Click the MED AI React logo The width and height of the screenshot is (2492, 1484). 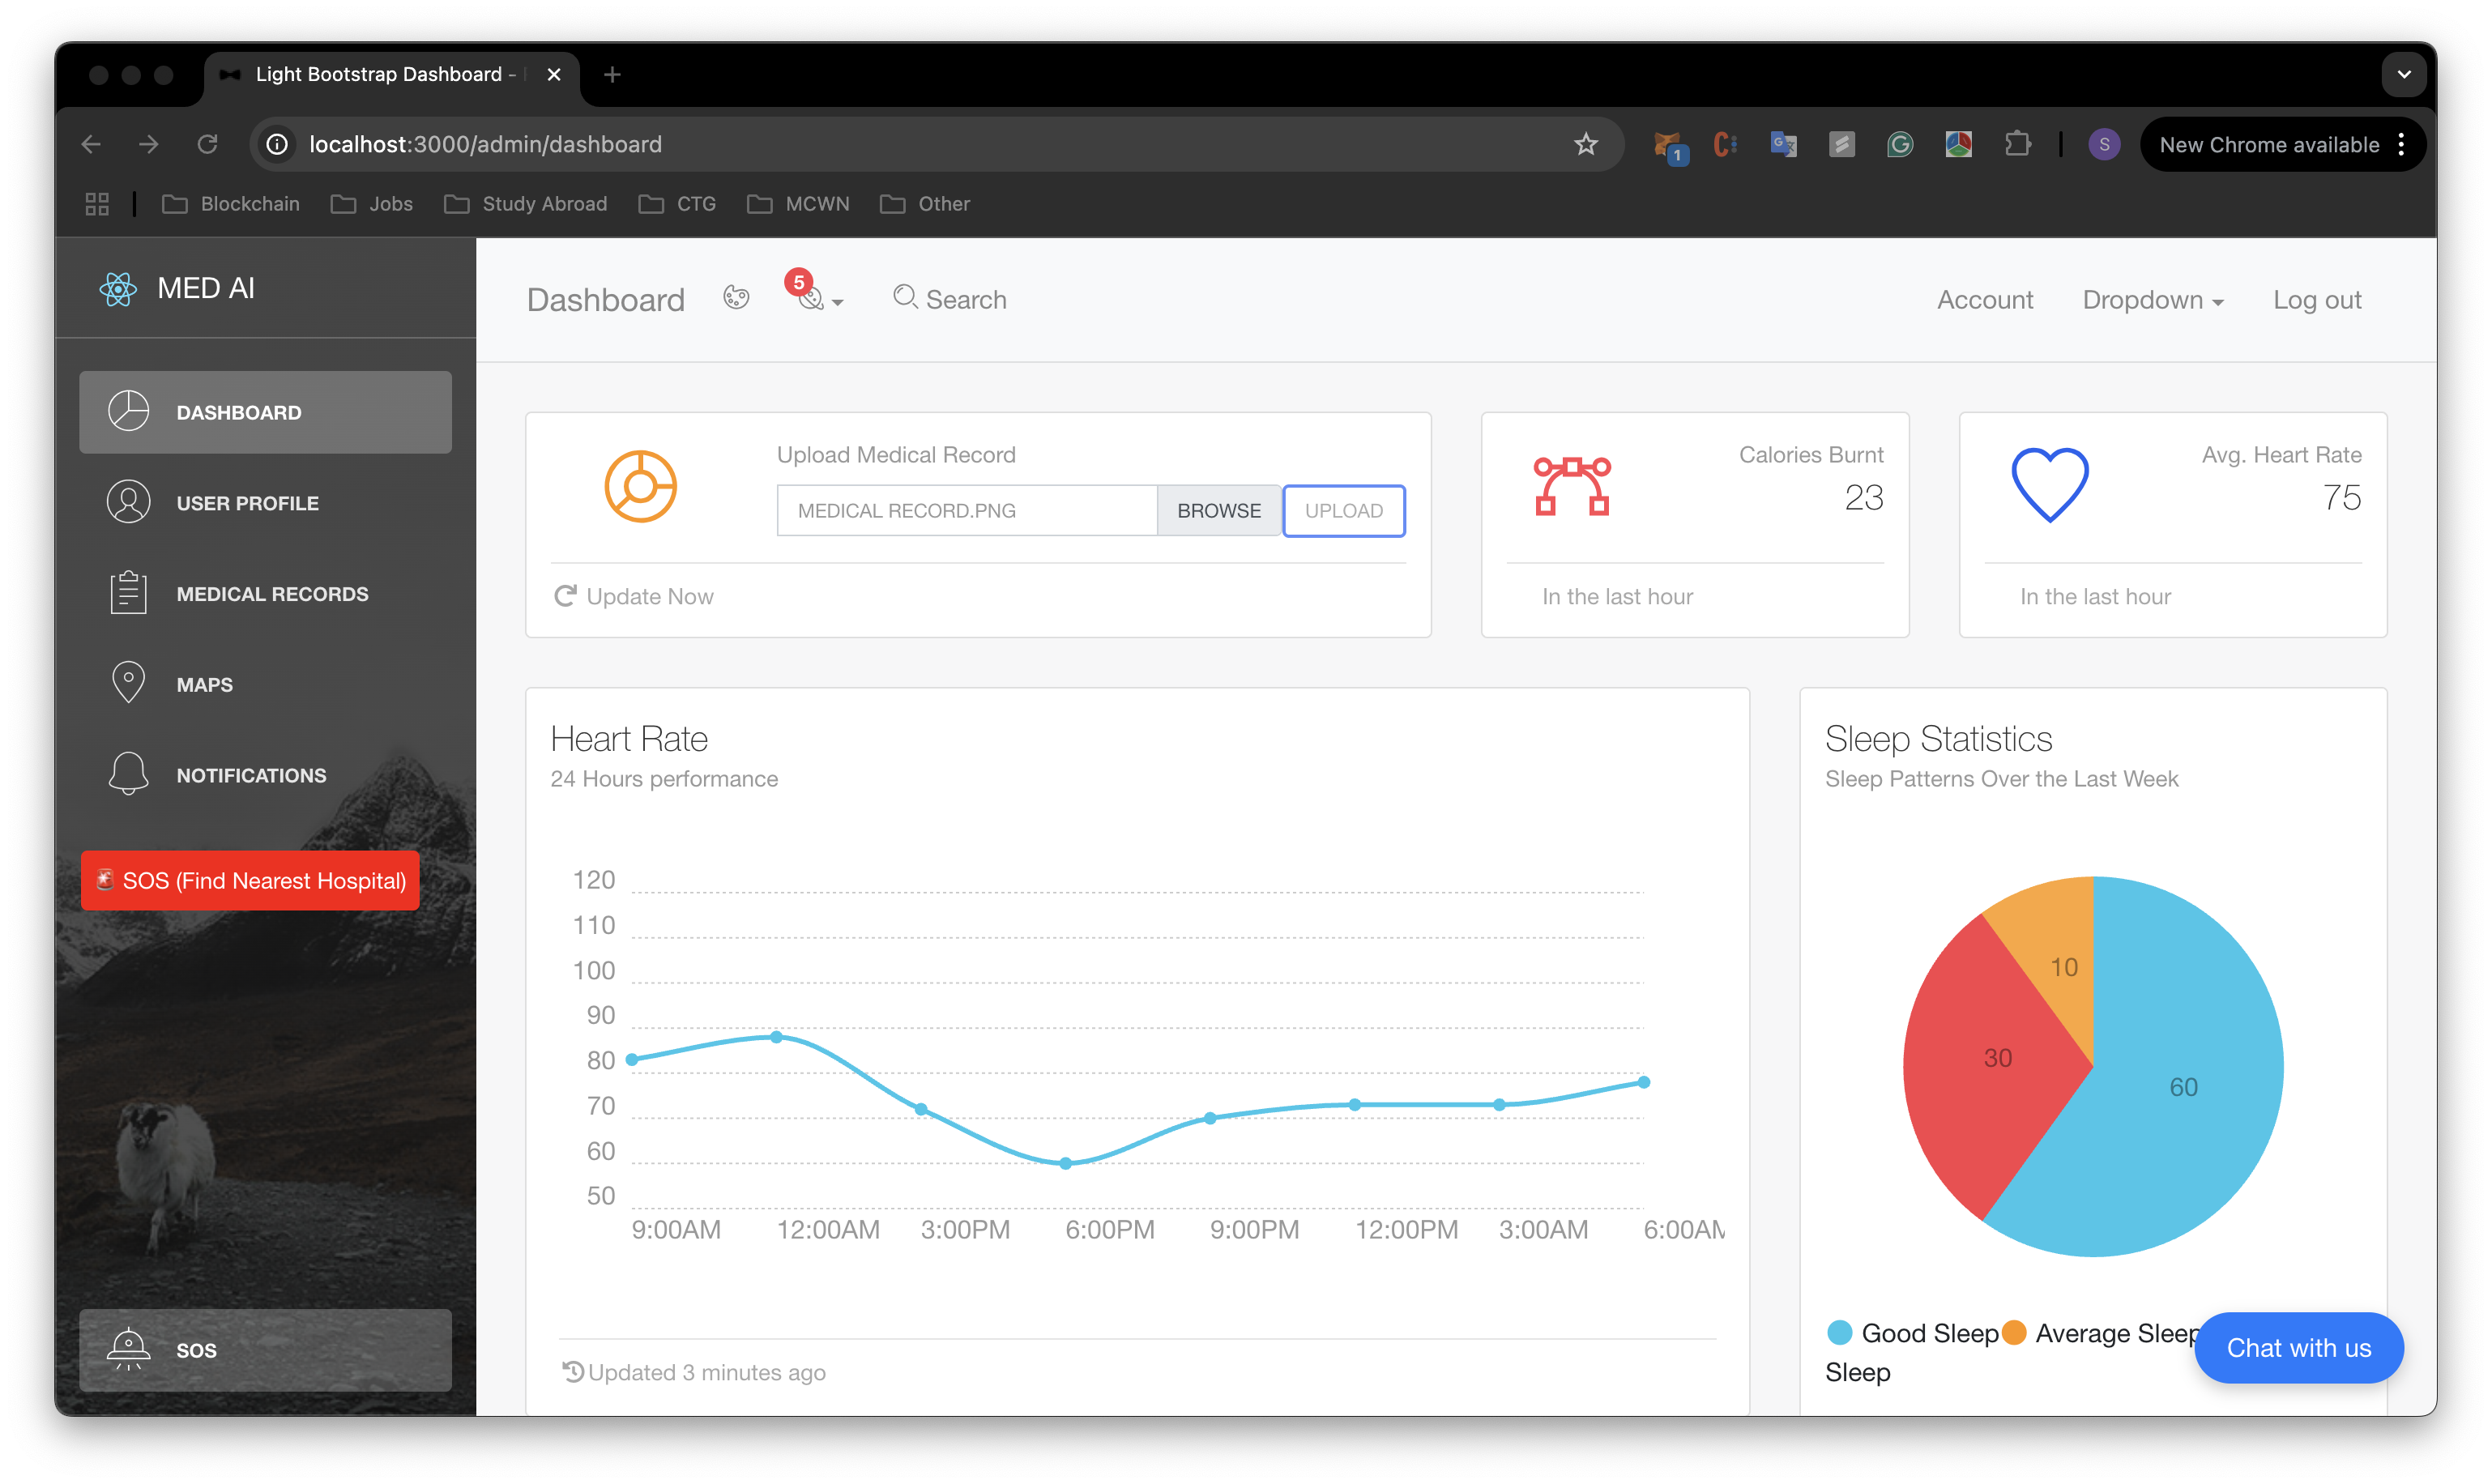pyautogui.click(x=118, y=289)
